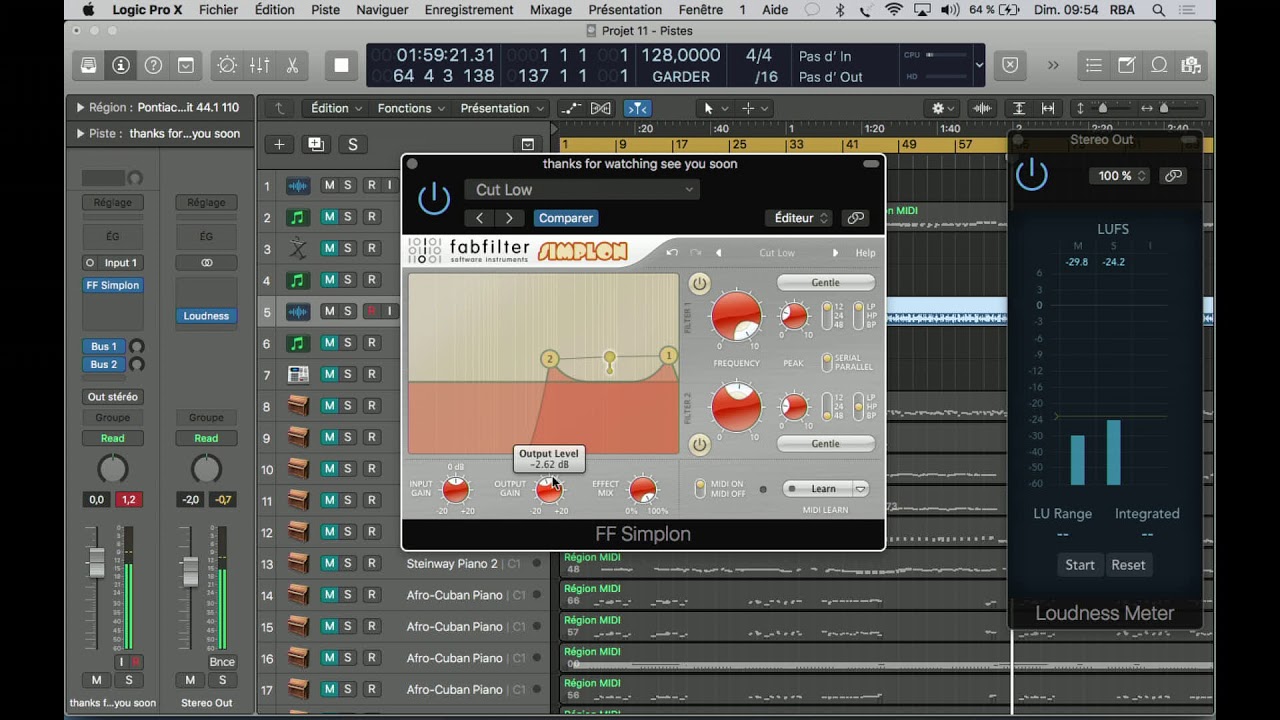Select the audio icon of track 1
The image size is (1280, 720).
pyautogui.click(x=298, y=185)
